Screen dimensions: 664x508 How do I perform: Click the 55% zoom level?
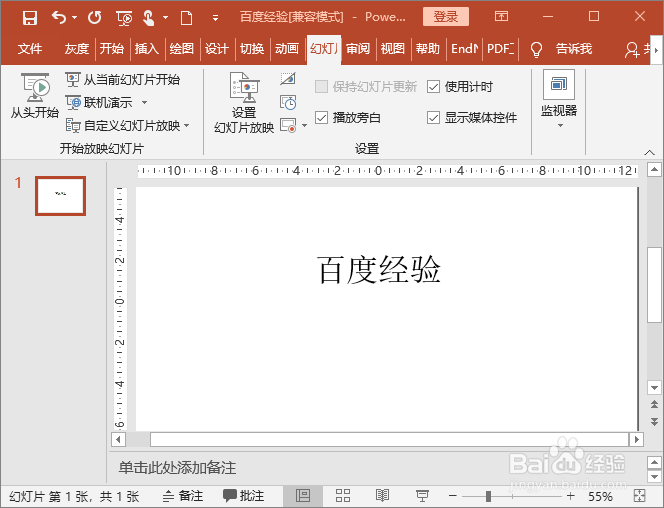tap(600, 496)
